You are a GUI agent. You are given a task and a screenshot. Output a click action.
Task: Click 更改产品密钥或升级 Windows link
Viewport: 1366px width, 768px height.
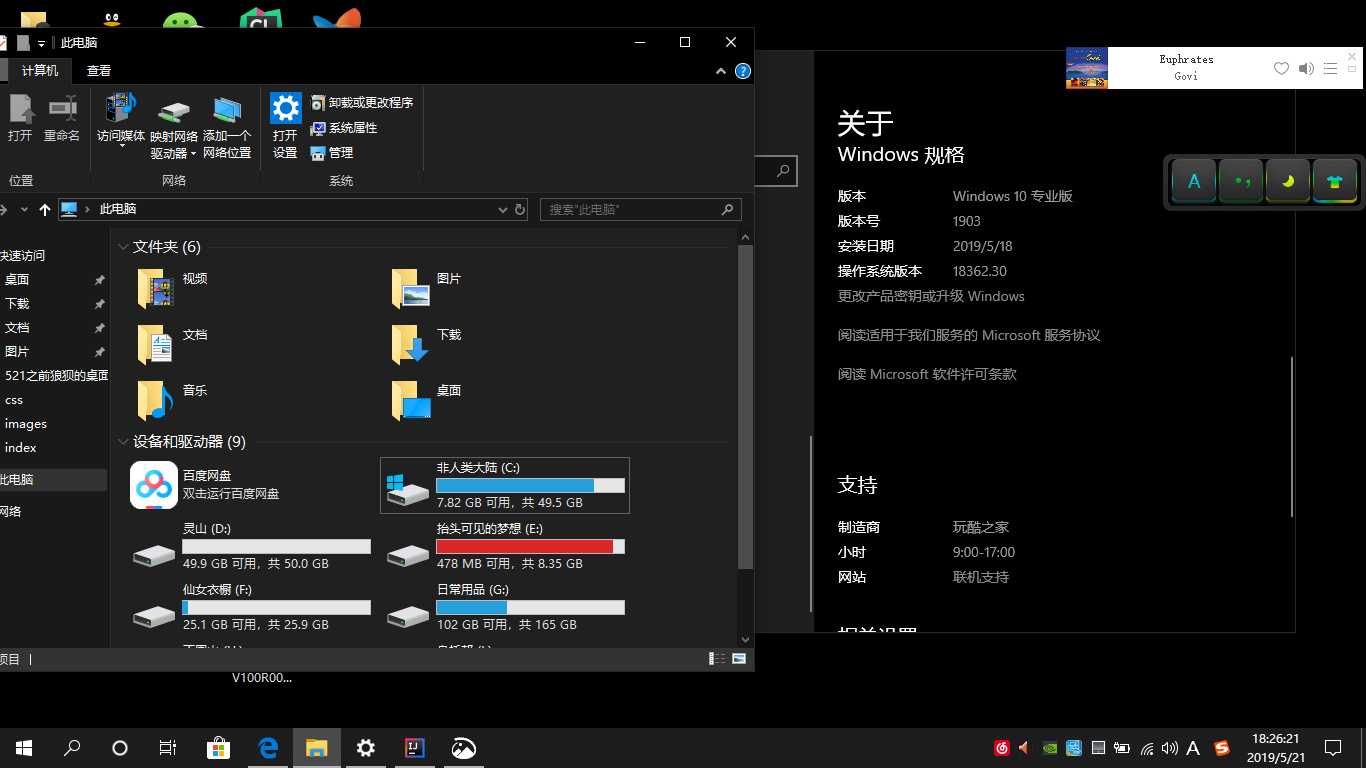coord(931,296)
